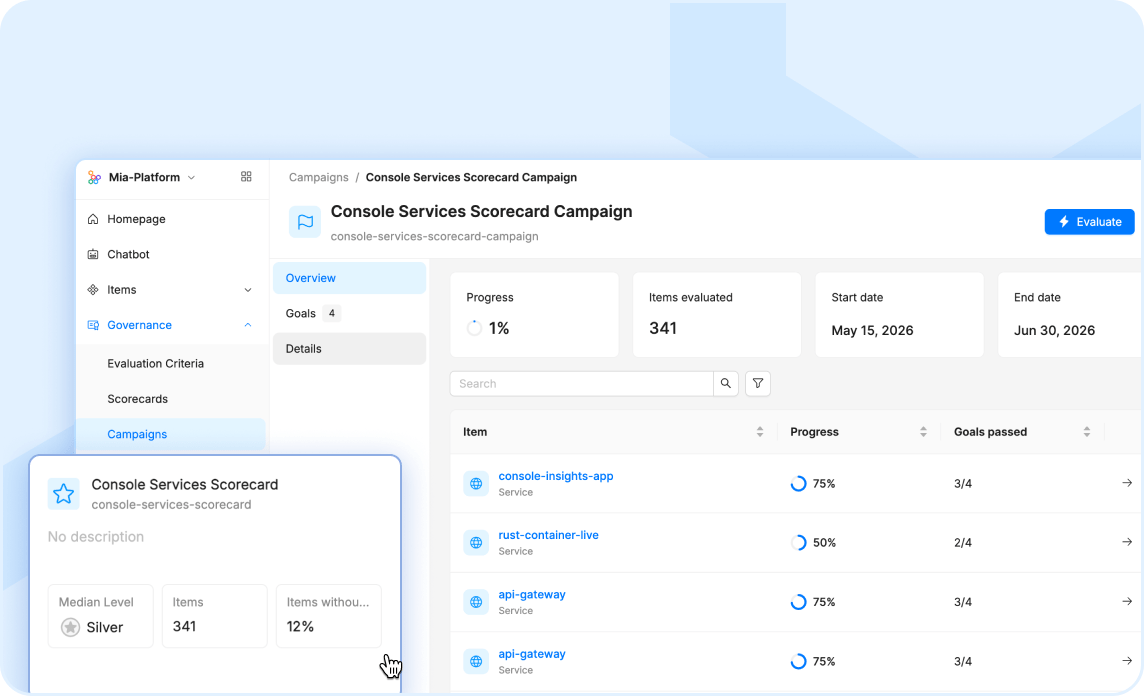Open rust-container-live row arrow
This screenshot has width=1144, height=696.
coord(1126,542)
